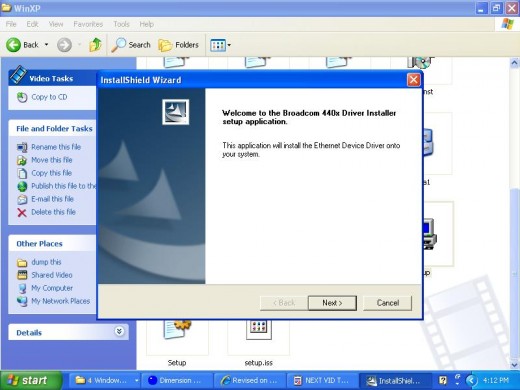Open the Views dropdown in toolbar

pos(220,45)
